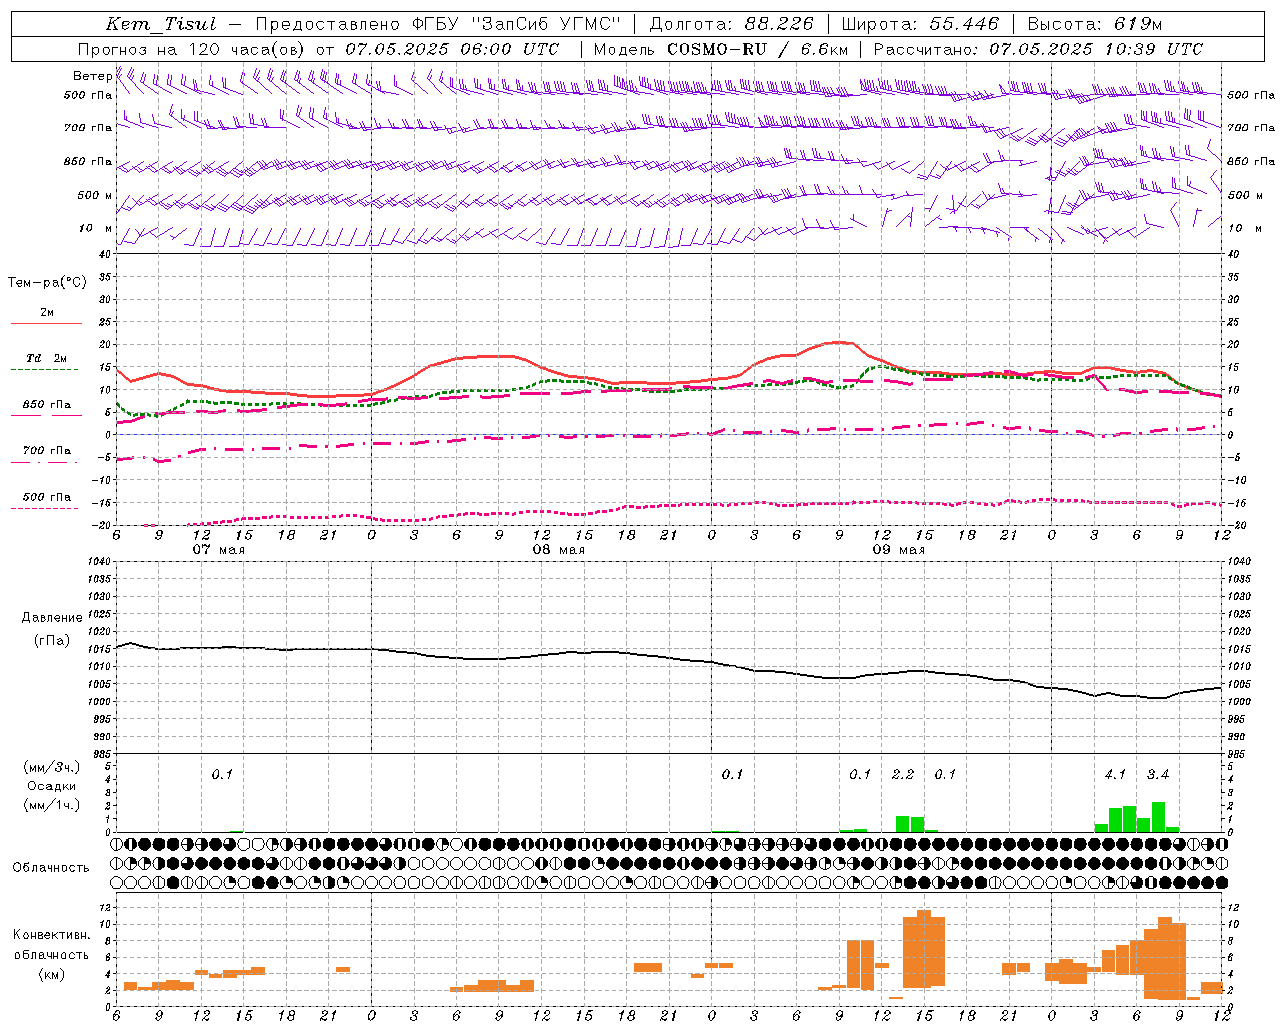
Task: Select the 'Предоставлено ФГБУ ЗапСиб УГМС' header text
Action: [438, 24]
